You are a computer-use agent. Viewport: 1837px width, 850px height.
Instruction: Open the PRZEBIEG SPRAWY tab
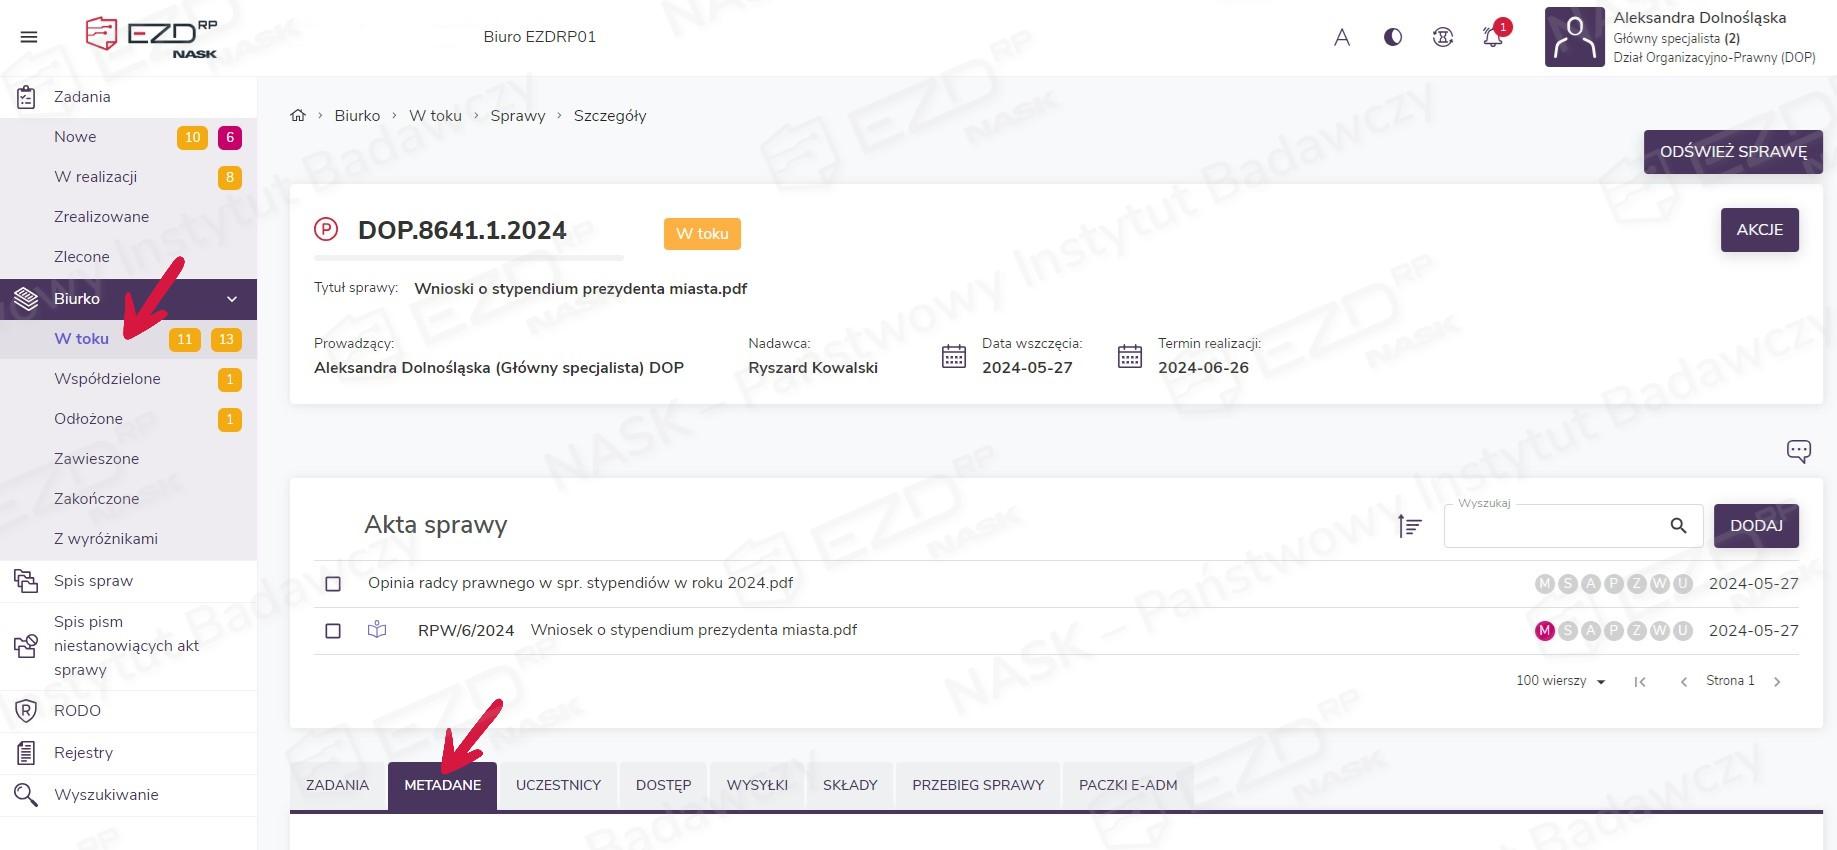(977, 785)
